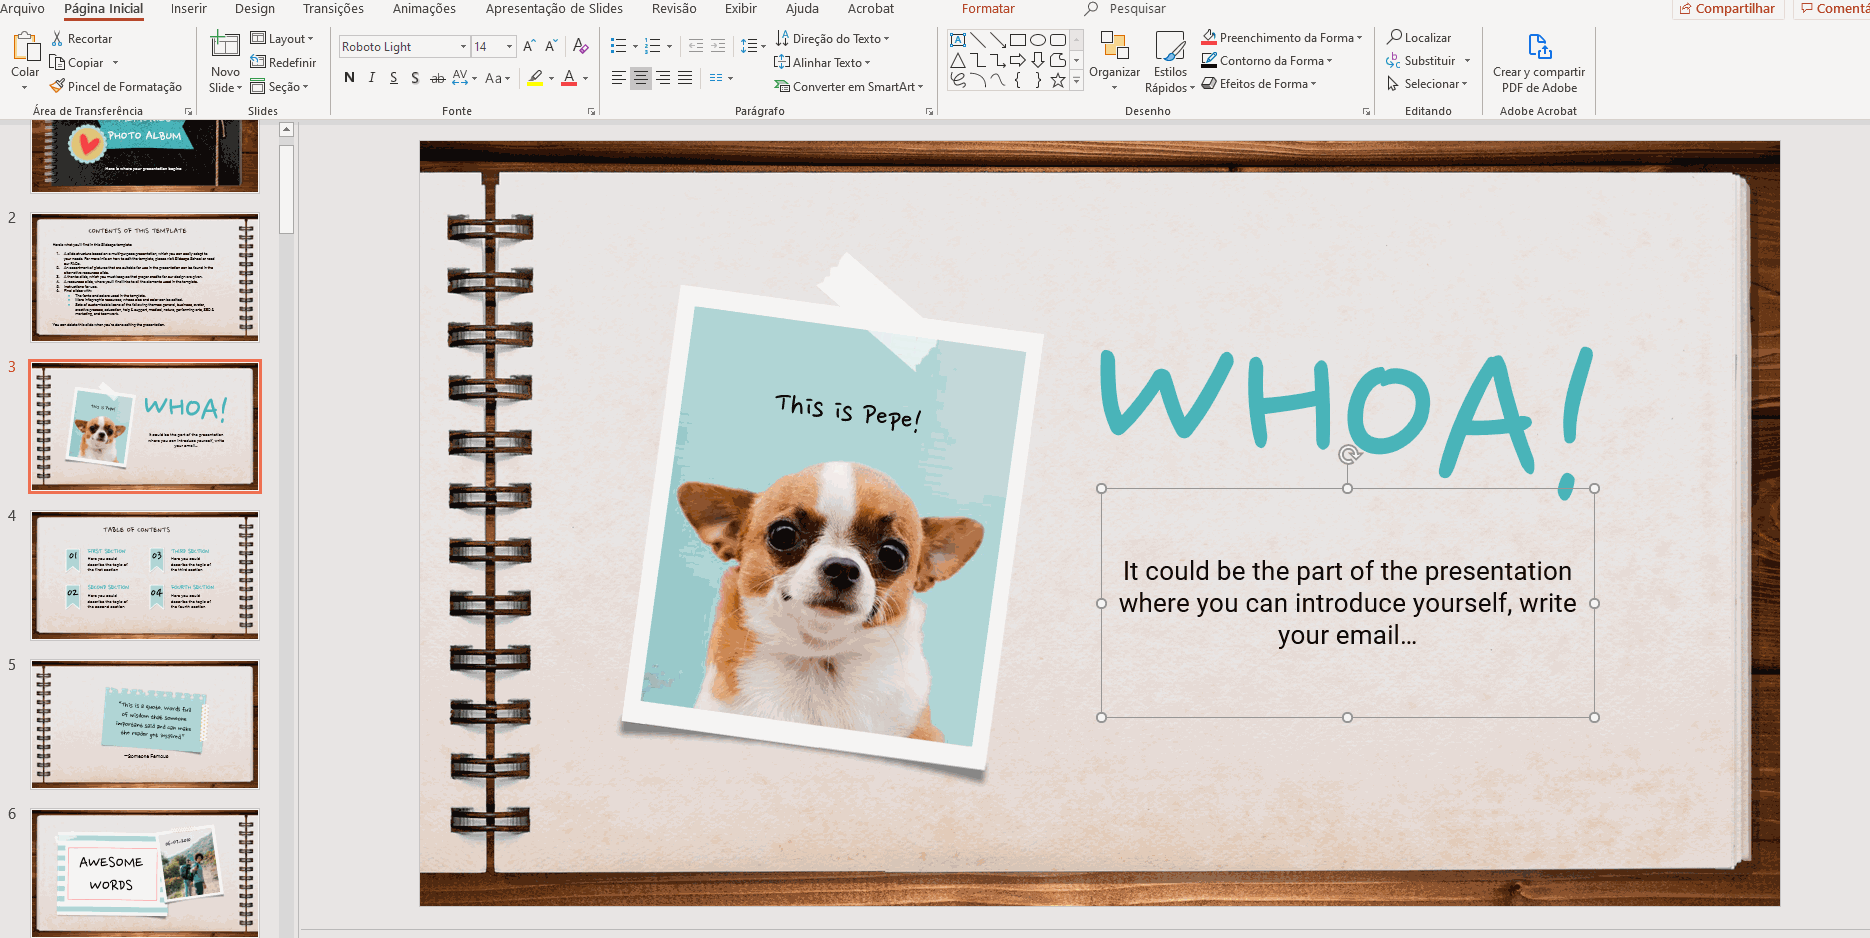Image resolution: width=1870 pixels, height=938 pixels.
Task: Click Crear y compartir PDF de Adobe
Action: click(1539, 62)
